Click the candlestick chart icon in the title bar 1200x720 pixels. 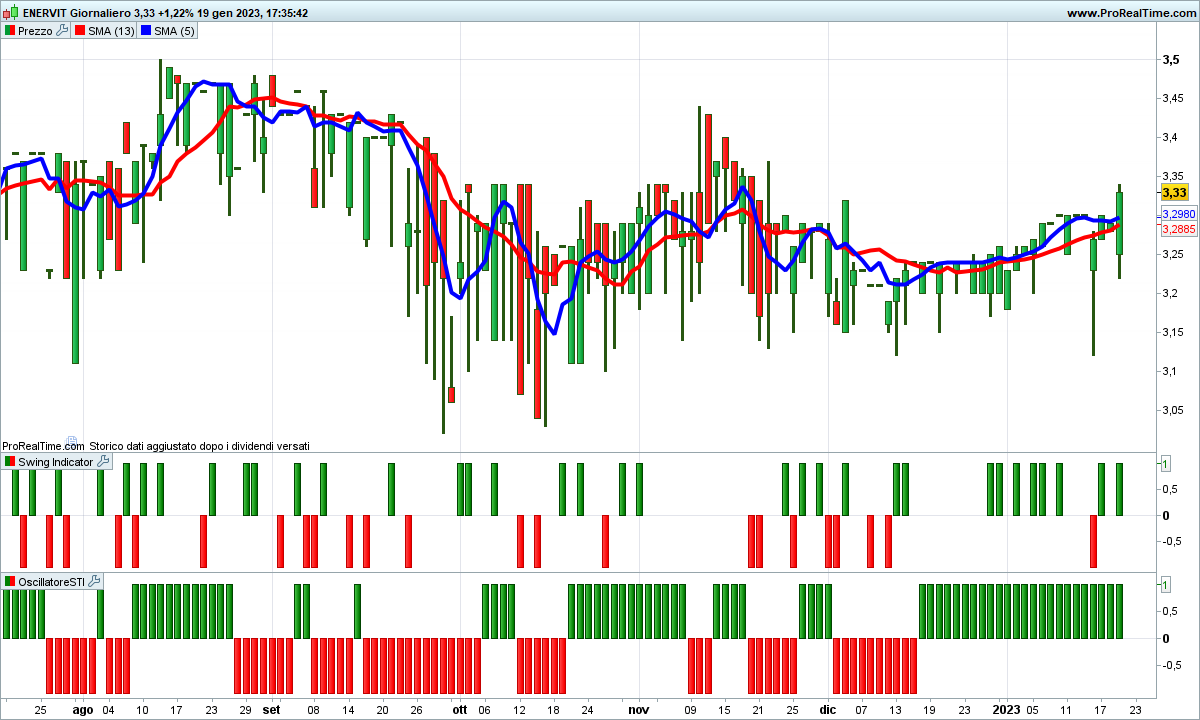coord(10,13)
